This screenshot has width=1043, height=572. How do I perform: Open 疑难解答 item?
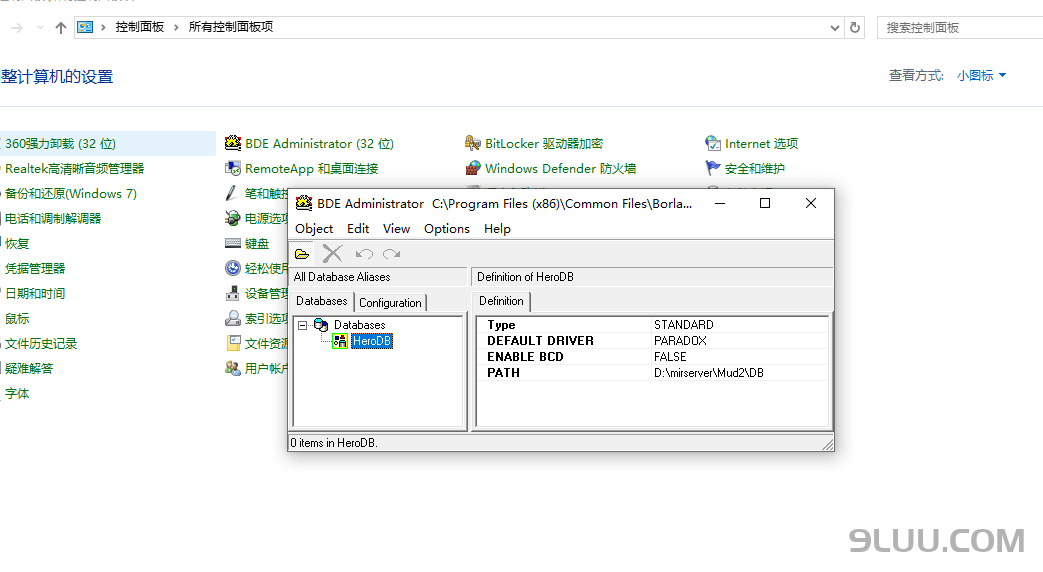[29, 368]
